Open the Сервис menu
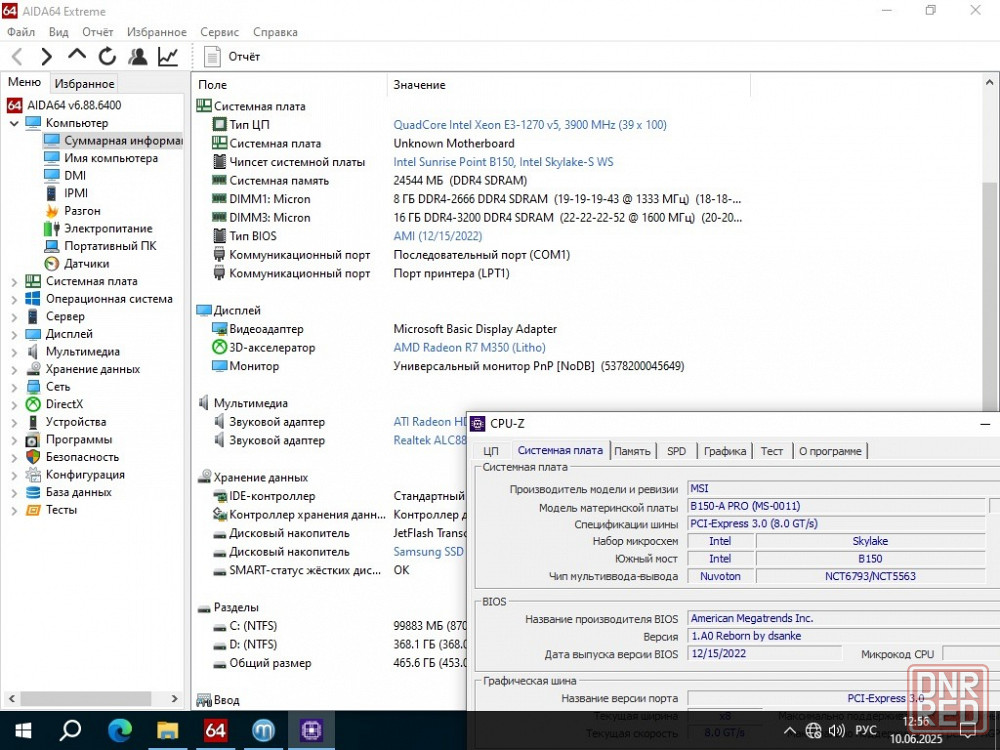Viewport: 1000px width, 750px height. pyautogui.click(x=219, y=32)
